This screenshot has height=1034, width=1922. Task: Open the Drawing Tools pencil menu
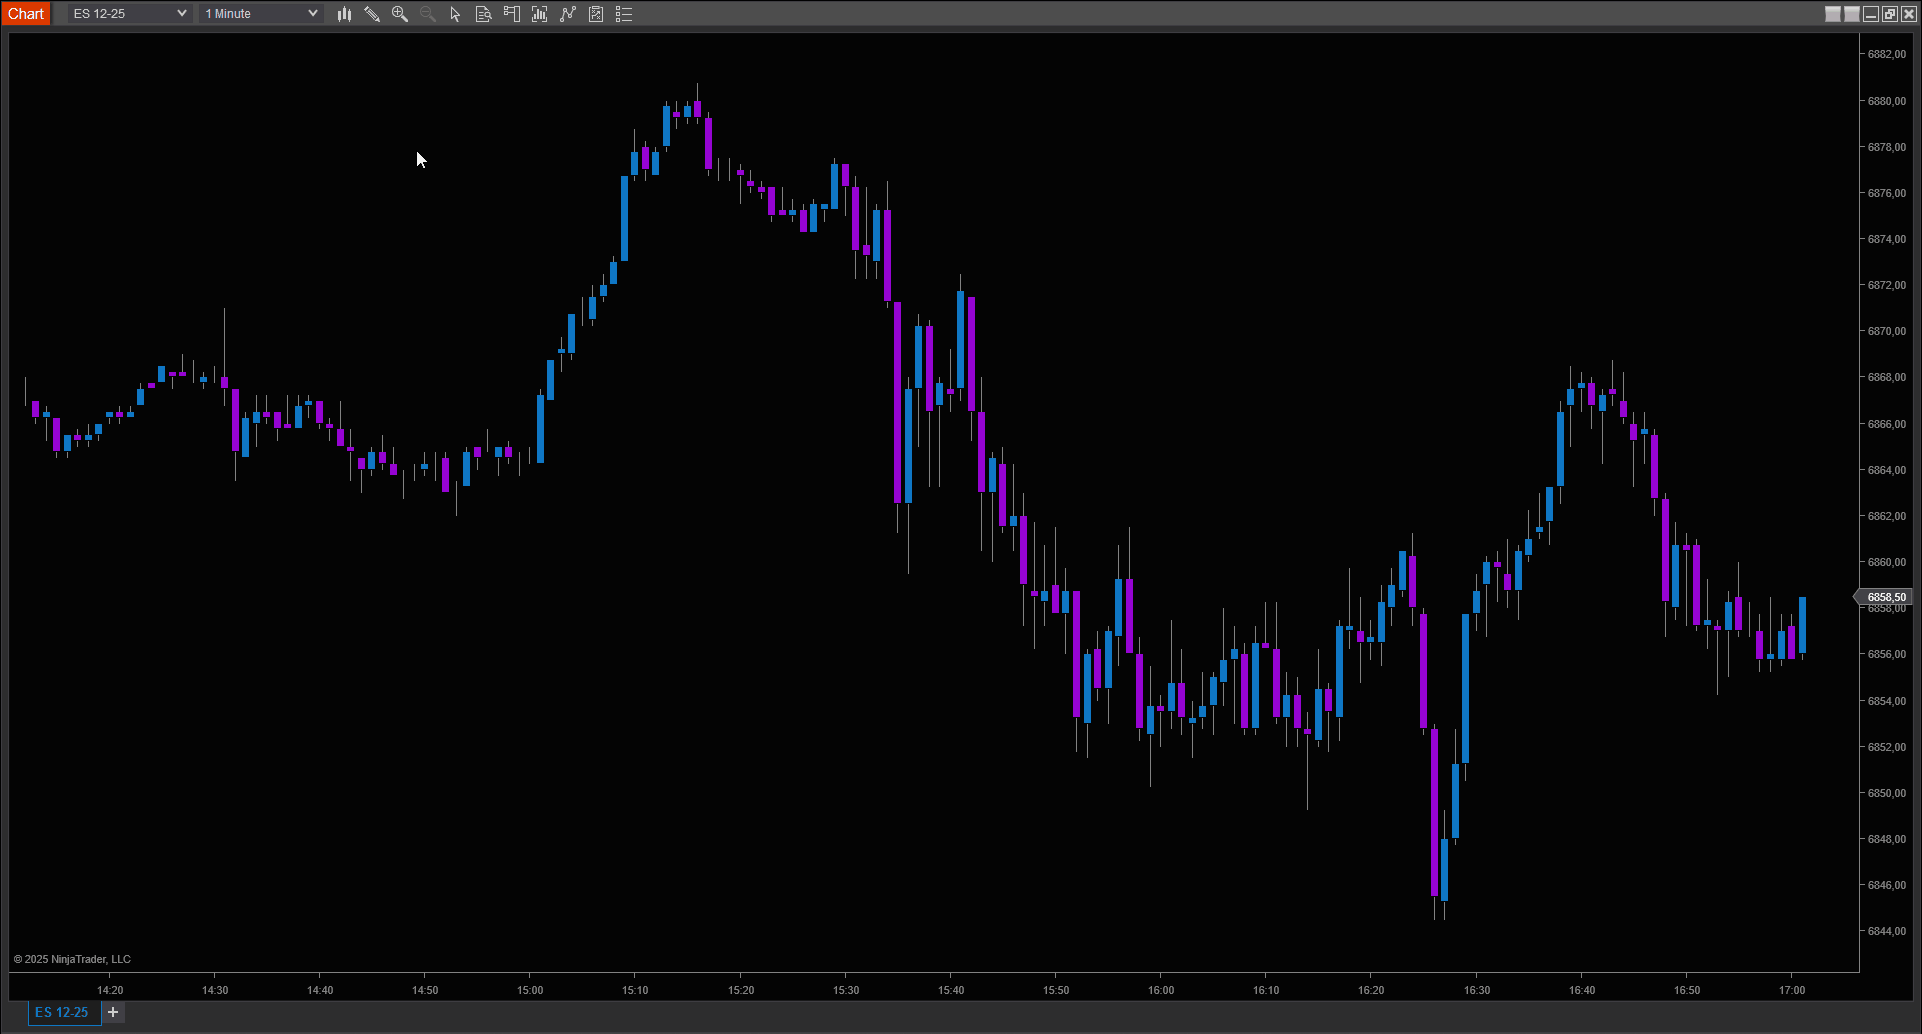click(x=372, y=14)
